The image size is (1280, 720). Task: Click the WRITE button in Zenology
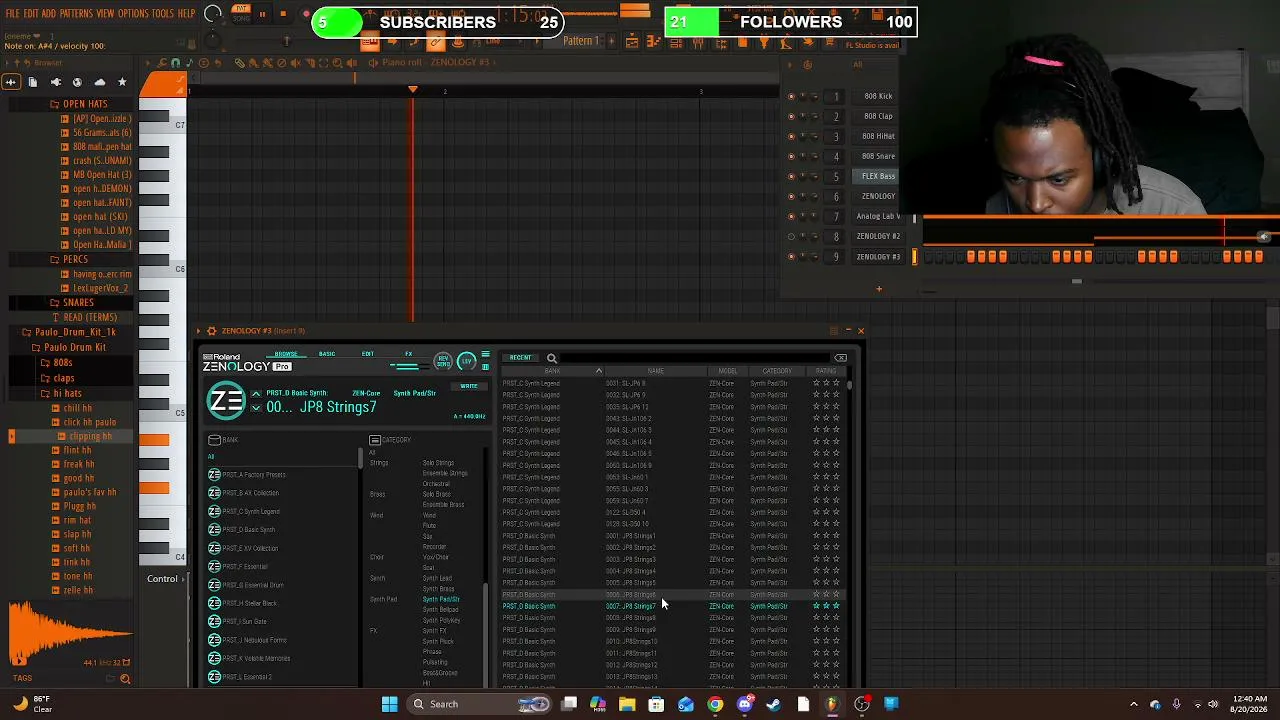coord(469,386)
